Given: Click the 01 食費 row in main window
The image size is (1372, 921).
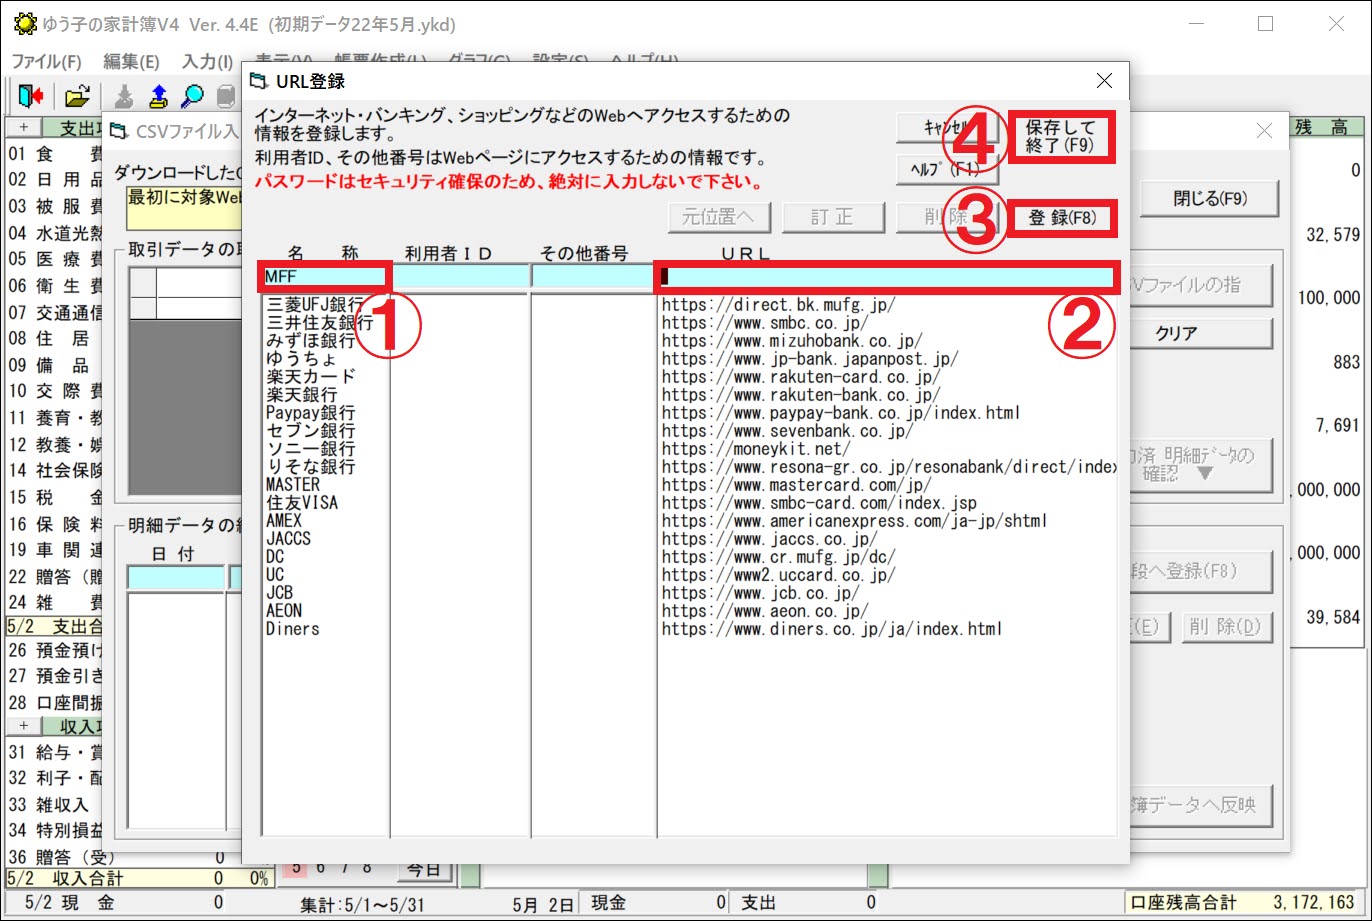Looking at the screenshot, I should (x=55, y=155).
